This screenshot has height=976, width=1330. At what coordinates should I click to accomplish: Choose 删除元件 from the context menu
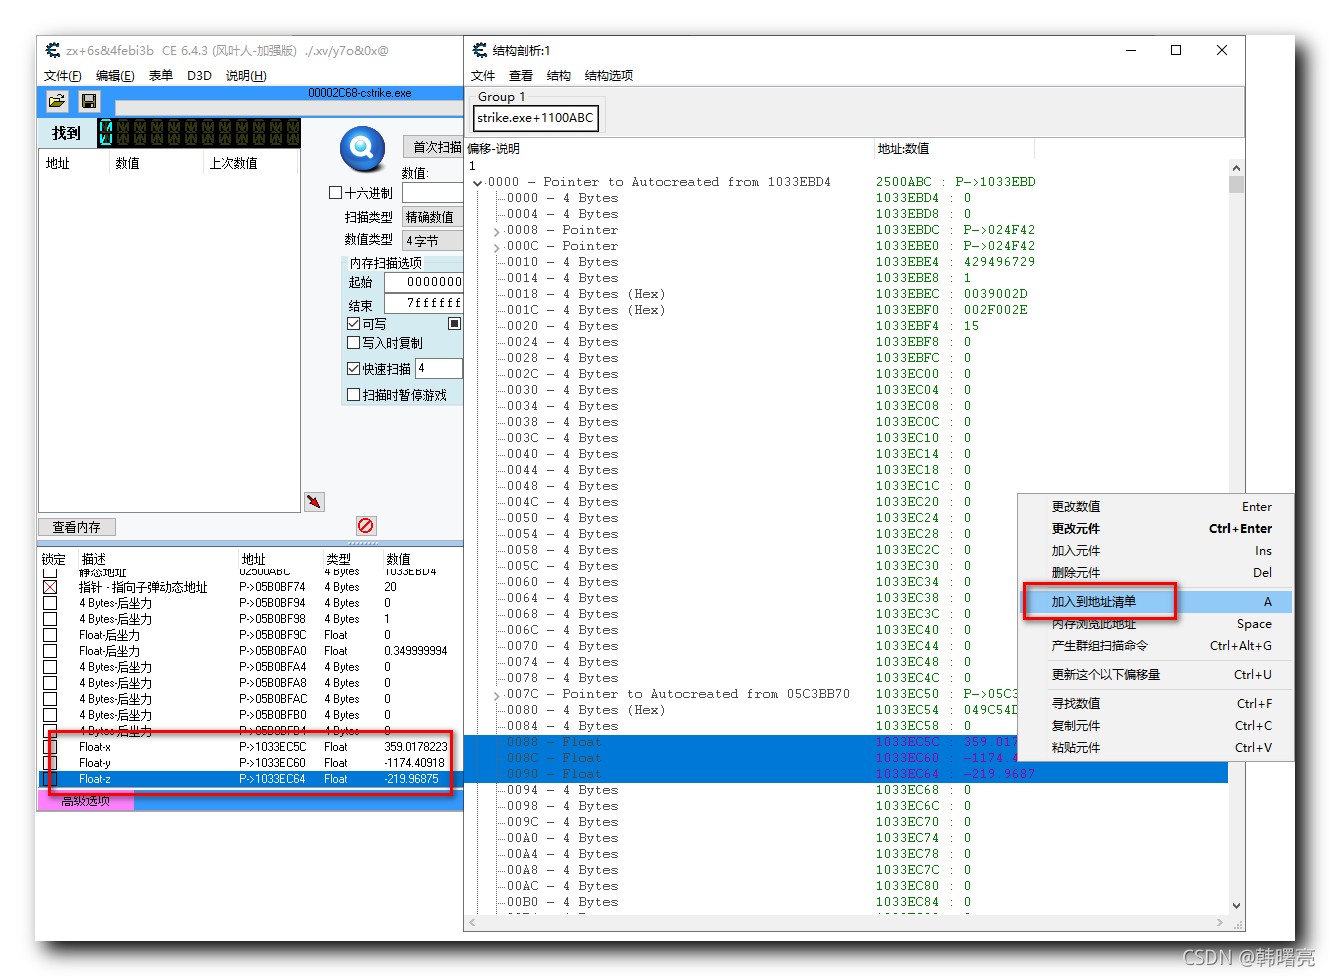1156,573
